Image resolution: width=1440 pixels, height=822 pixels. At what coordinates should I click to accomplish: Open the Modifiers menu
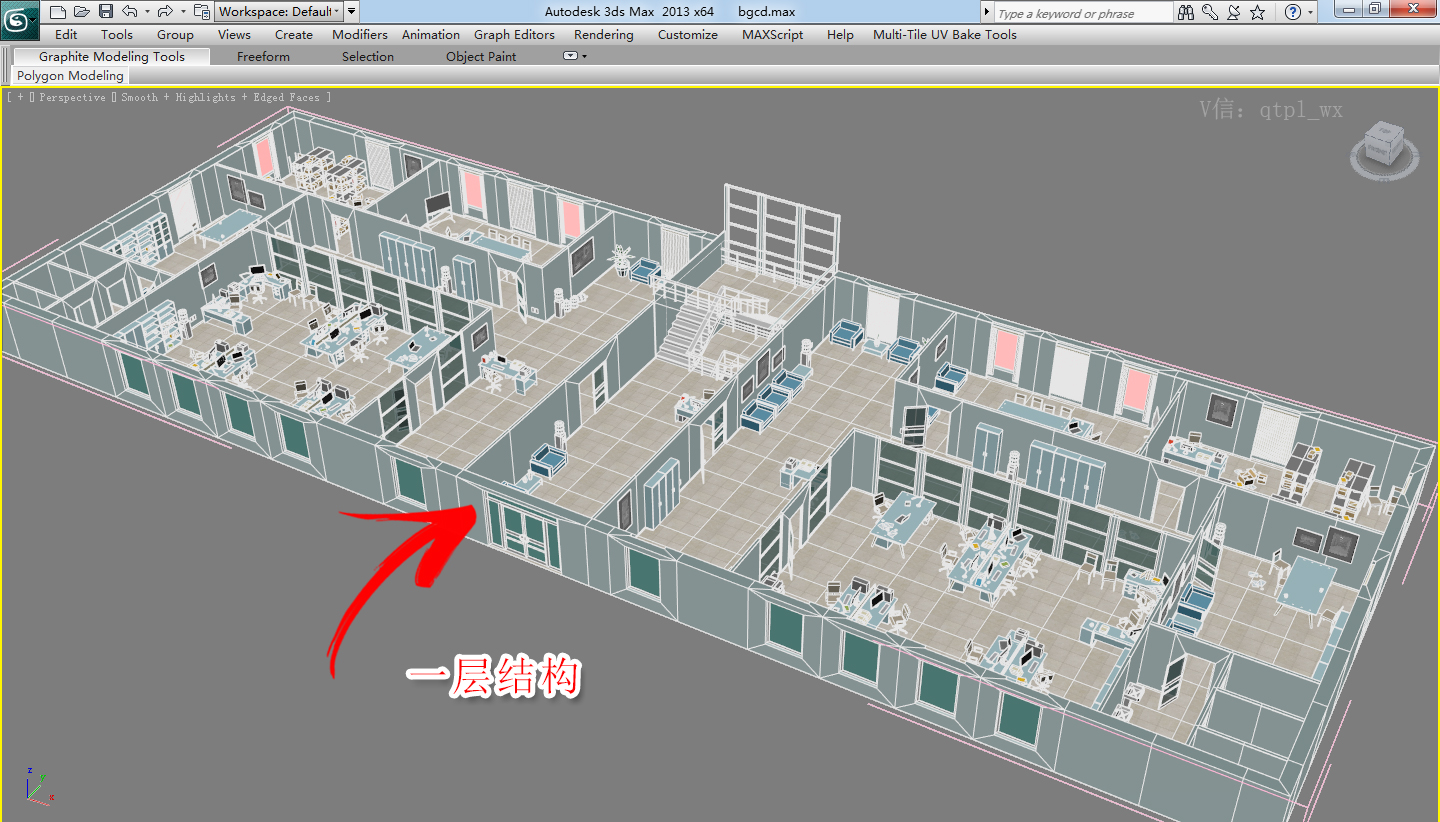[x=360, y=34]
